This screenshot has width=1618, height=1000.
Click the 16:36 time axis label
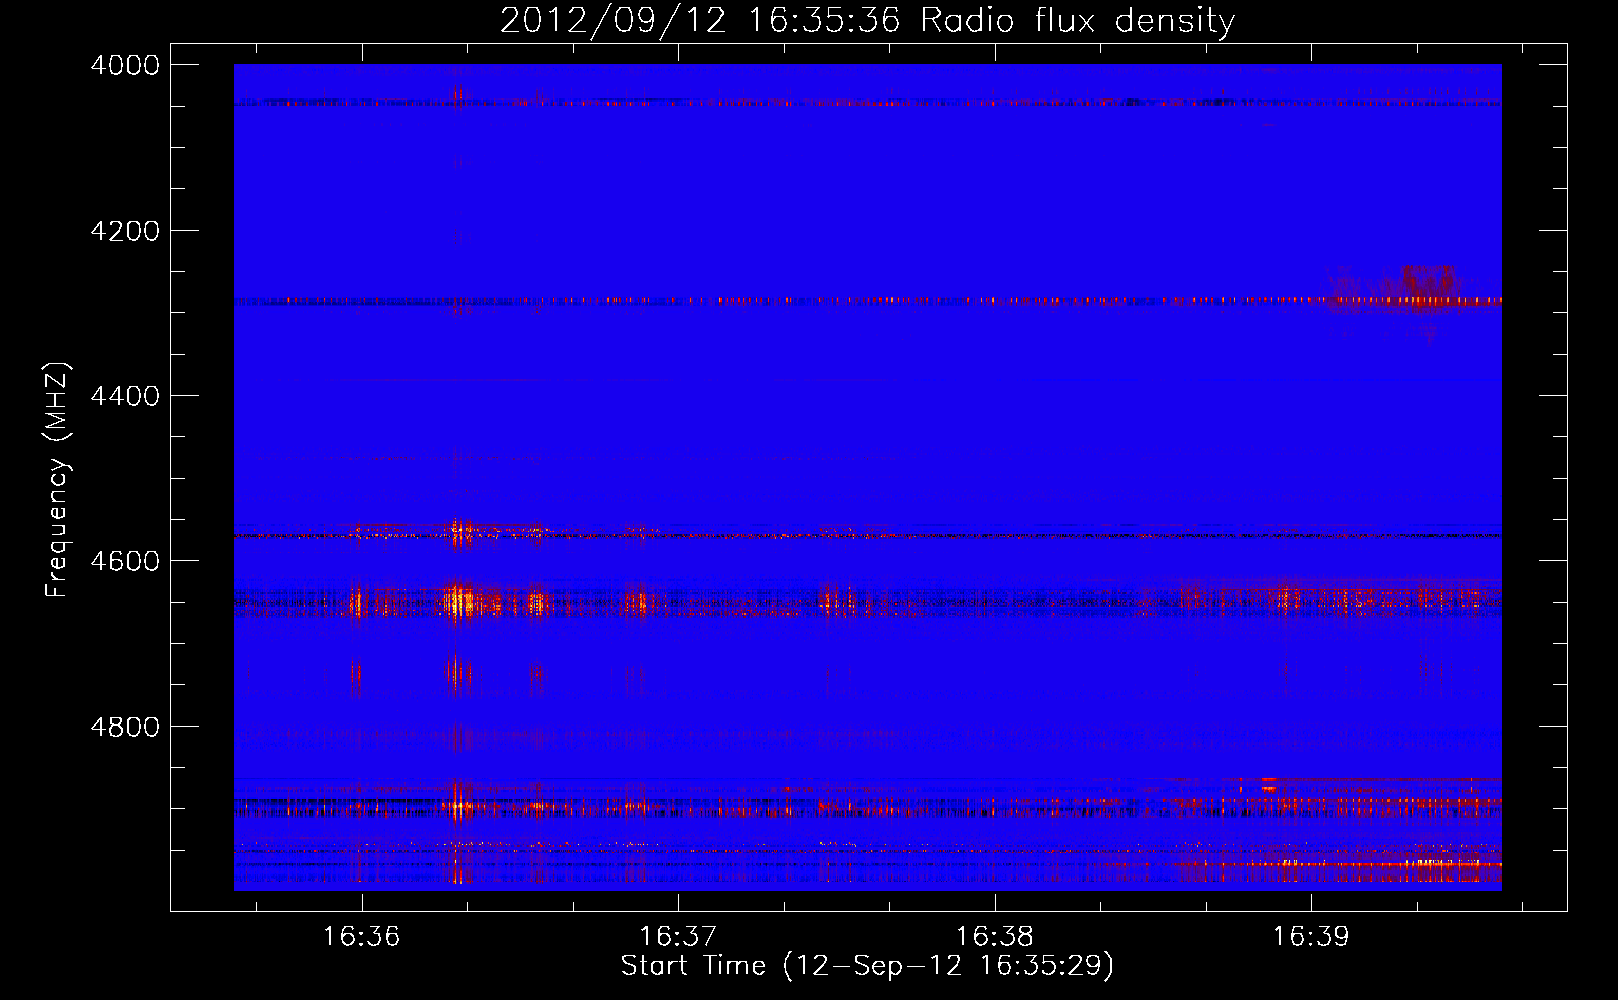click(x=361, y=936)
